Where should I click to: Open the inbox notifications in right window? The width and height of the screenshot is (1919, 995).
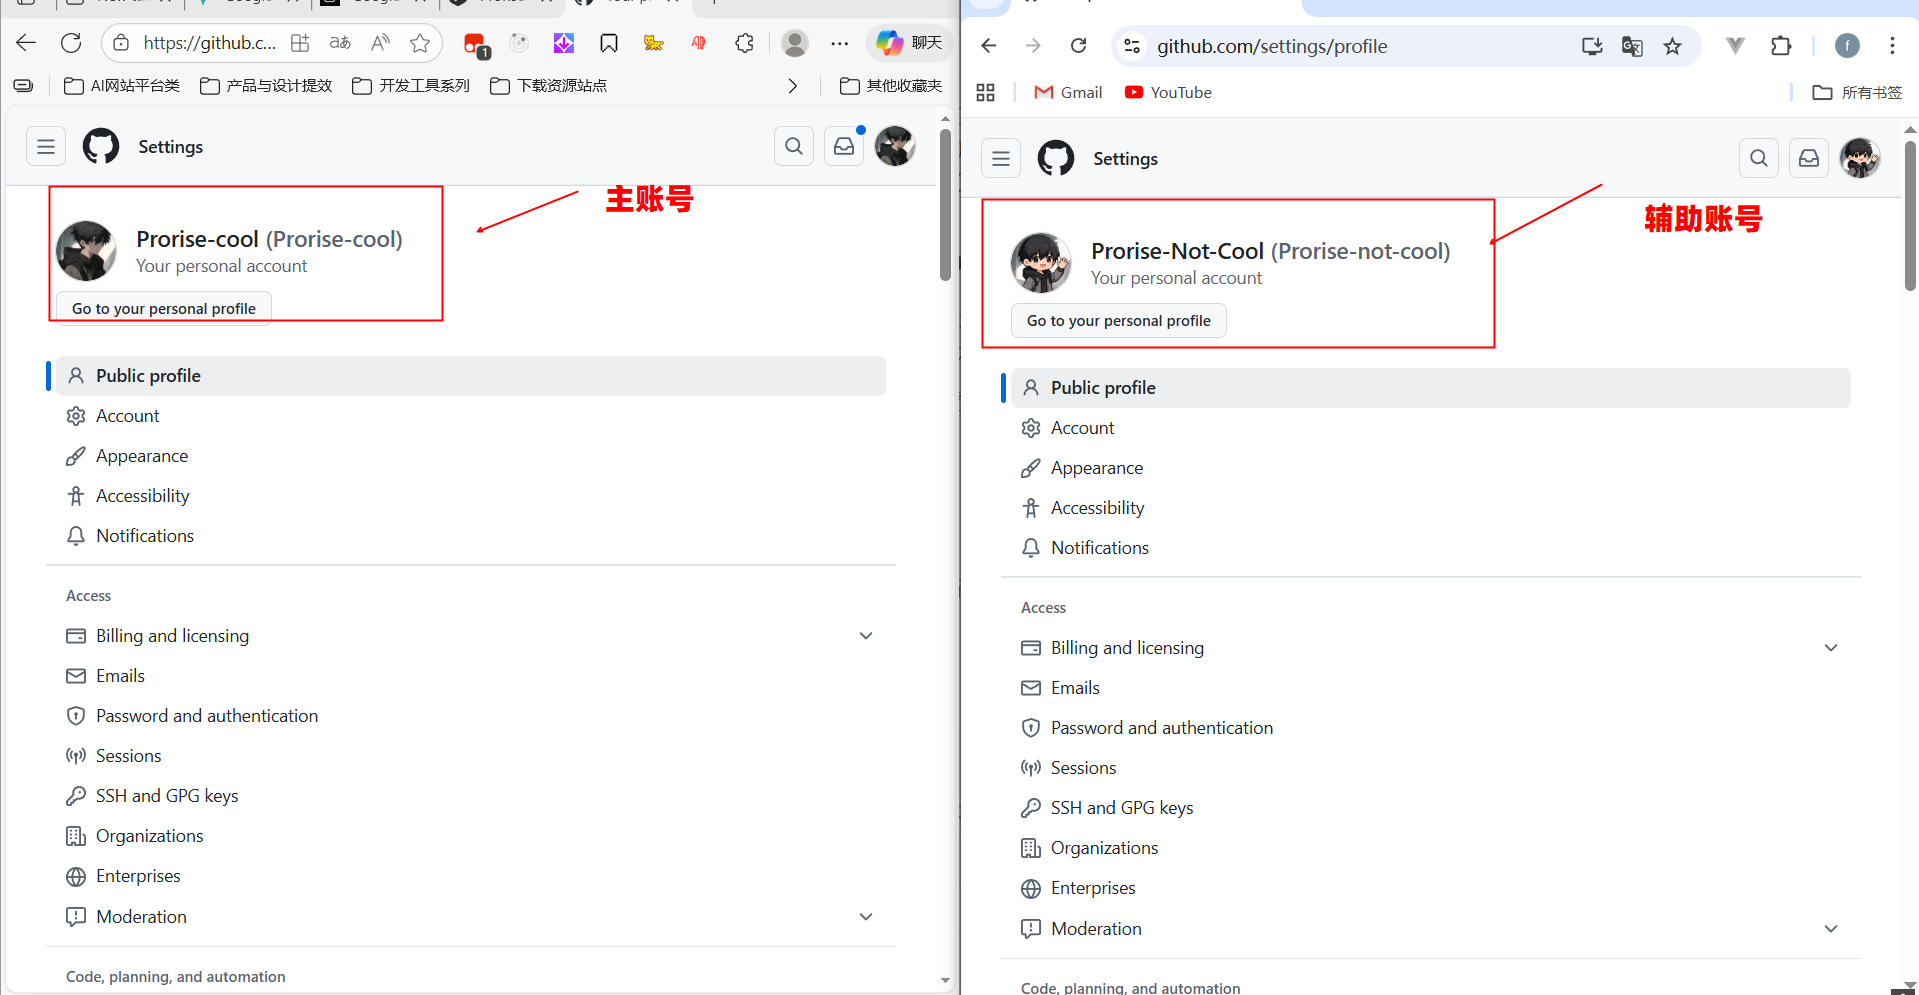click(x=1809, y=159)
